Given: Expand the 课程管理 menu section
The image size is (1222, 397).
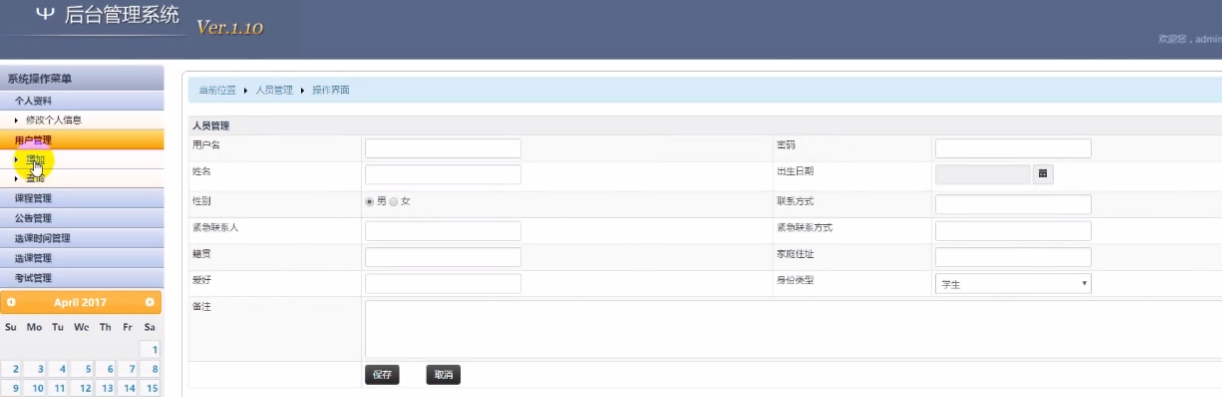Looking at the screenshot, I should coord(82,198).
